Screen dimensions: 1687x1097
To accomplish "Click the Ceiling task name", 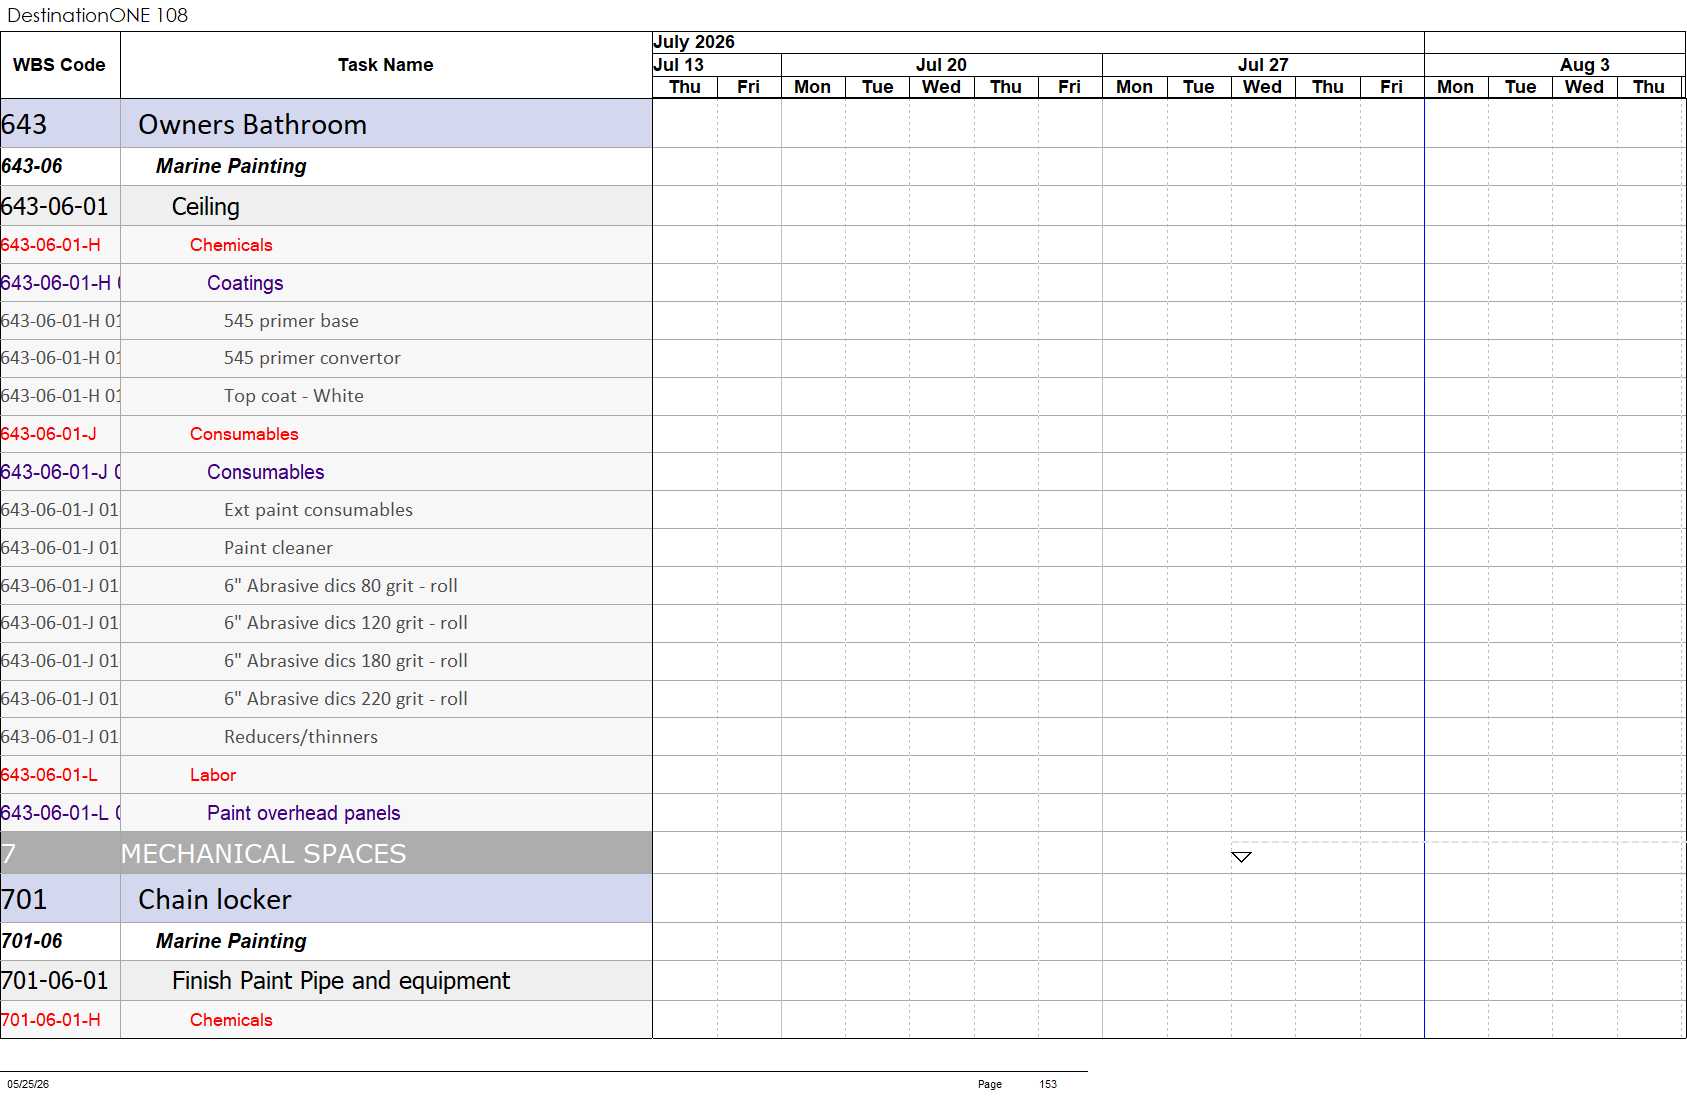I will pos(206,206).
